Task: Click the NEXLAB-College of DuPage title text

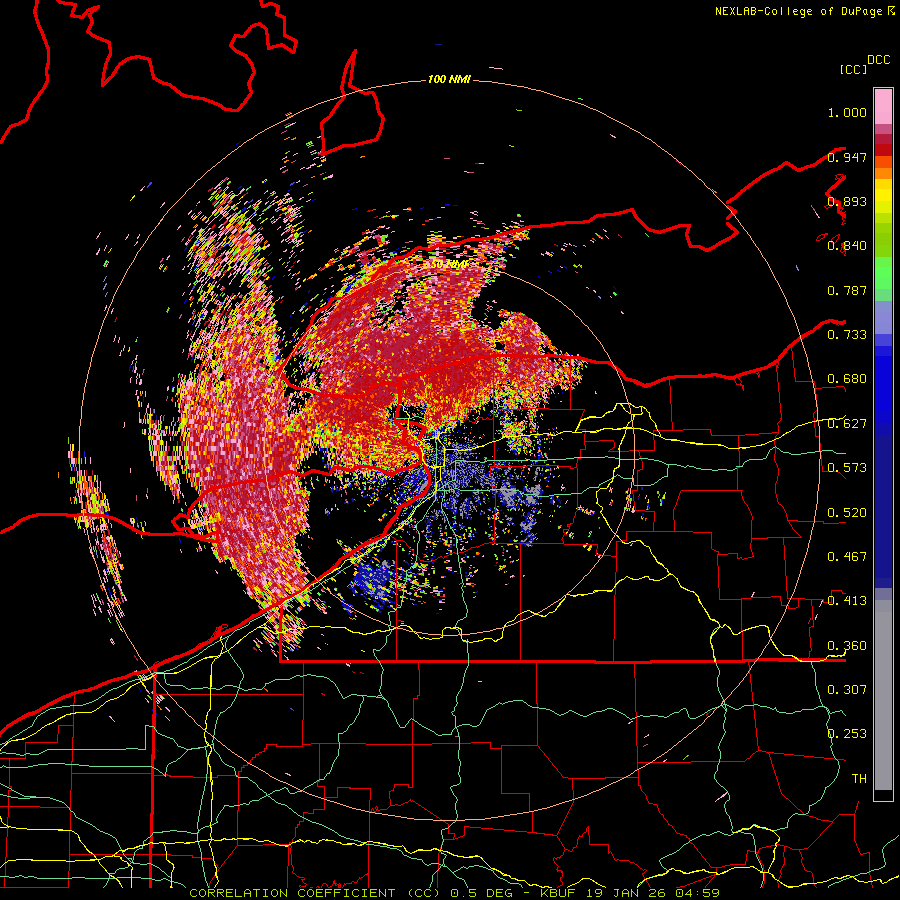Action: tap(798, 11)
